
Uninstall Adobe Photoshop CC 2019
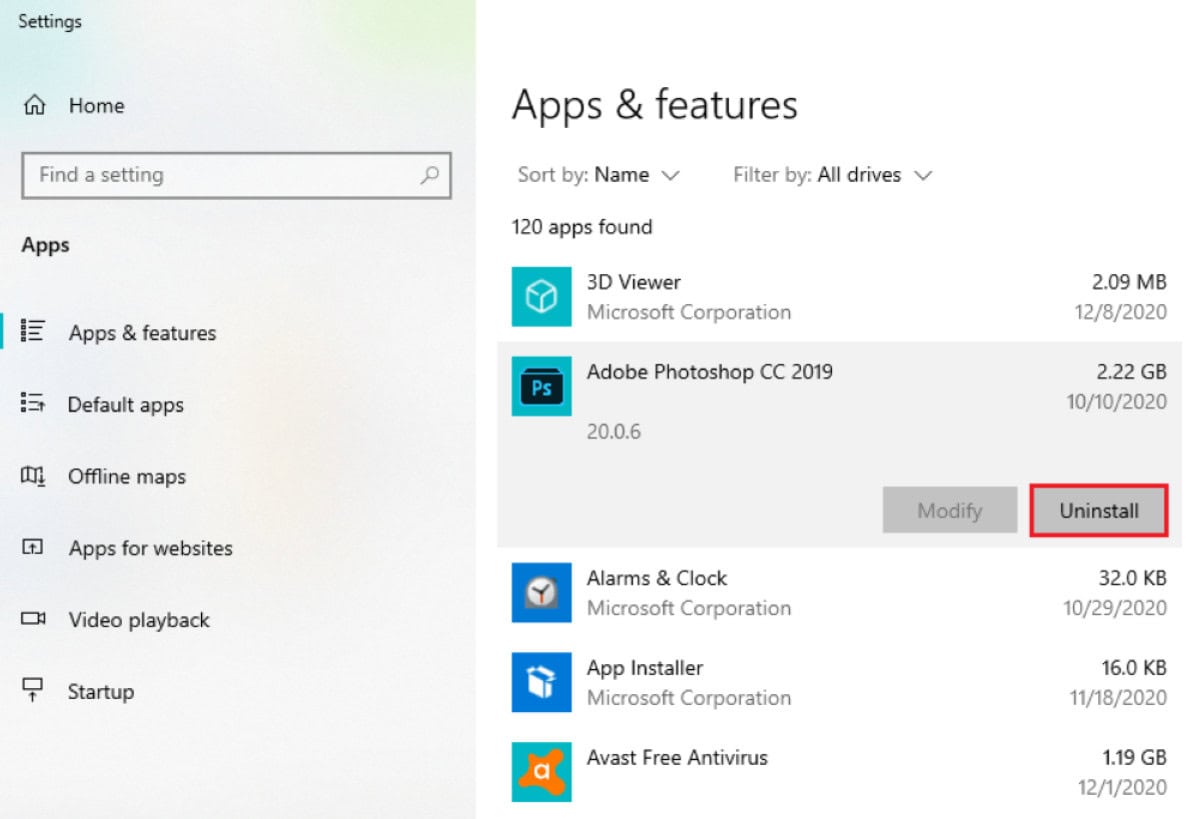coord(1098,510)
